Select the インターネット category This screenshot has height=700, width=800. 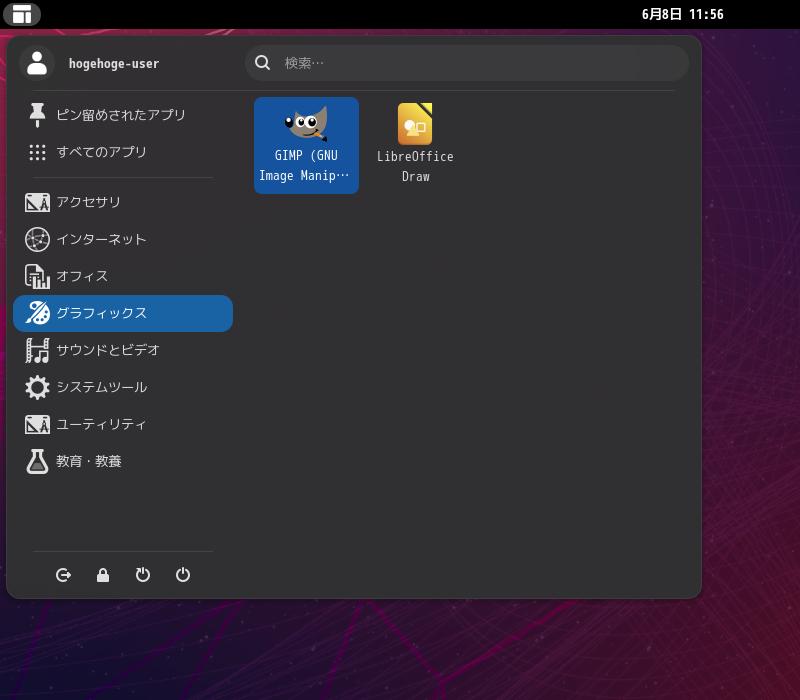123,239
